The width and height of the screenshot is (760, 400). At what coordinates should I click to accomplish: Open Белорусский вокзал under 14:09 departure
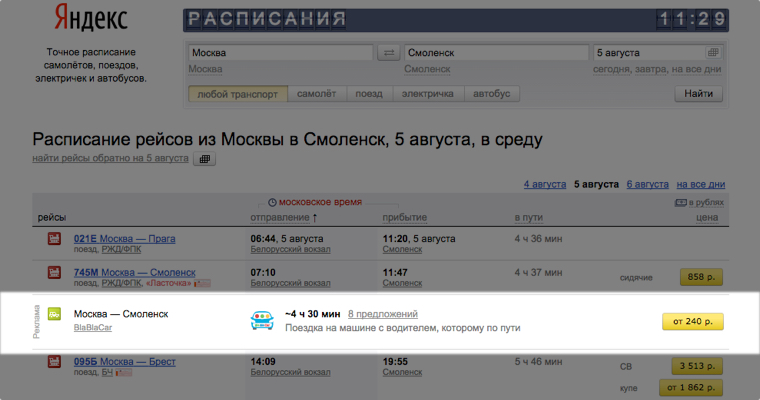click(x=290, y=372)
